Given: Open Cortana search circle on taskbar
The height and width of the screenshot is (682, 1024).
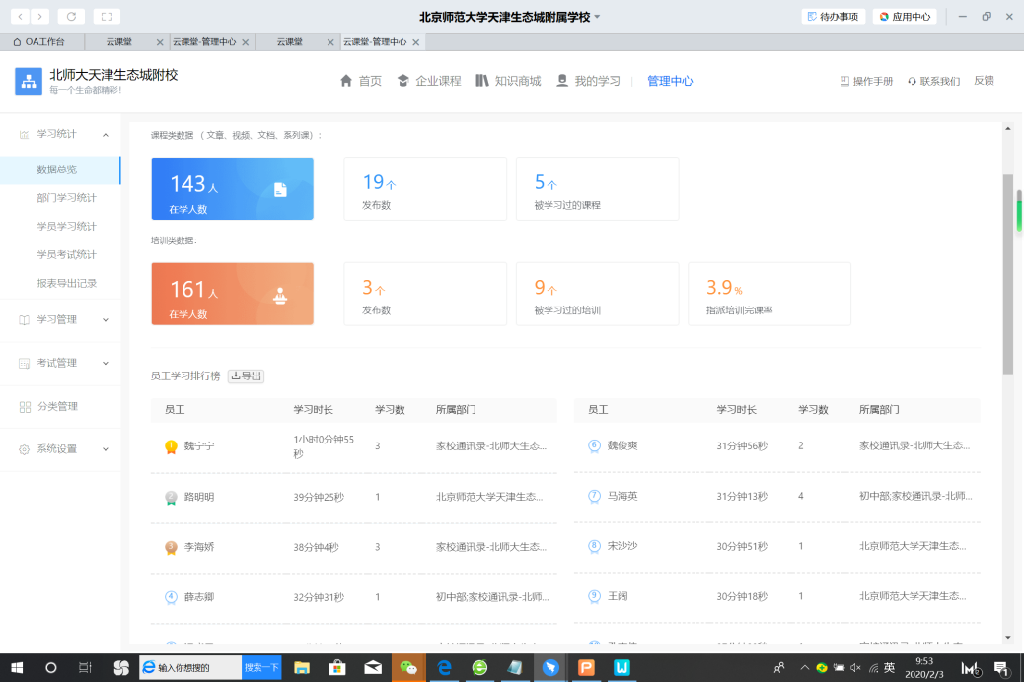Looking at the screenshot, I should [x=50, y=668].
